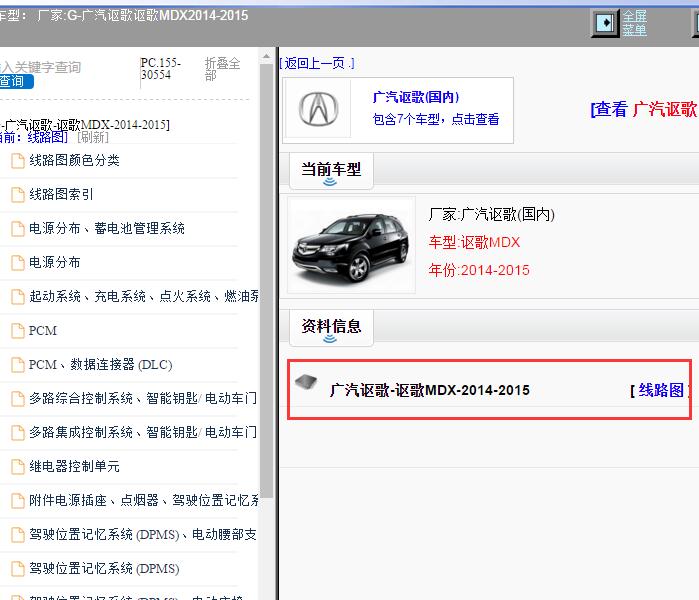Open the standalone 电源分布 entry
Image resolution: width=699 pixels, height=600 pixels.
tap(55, 263)
